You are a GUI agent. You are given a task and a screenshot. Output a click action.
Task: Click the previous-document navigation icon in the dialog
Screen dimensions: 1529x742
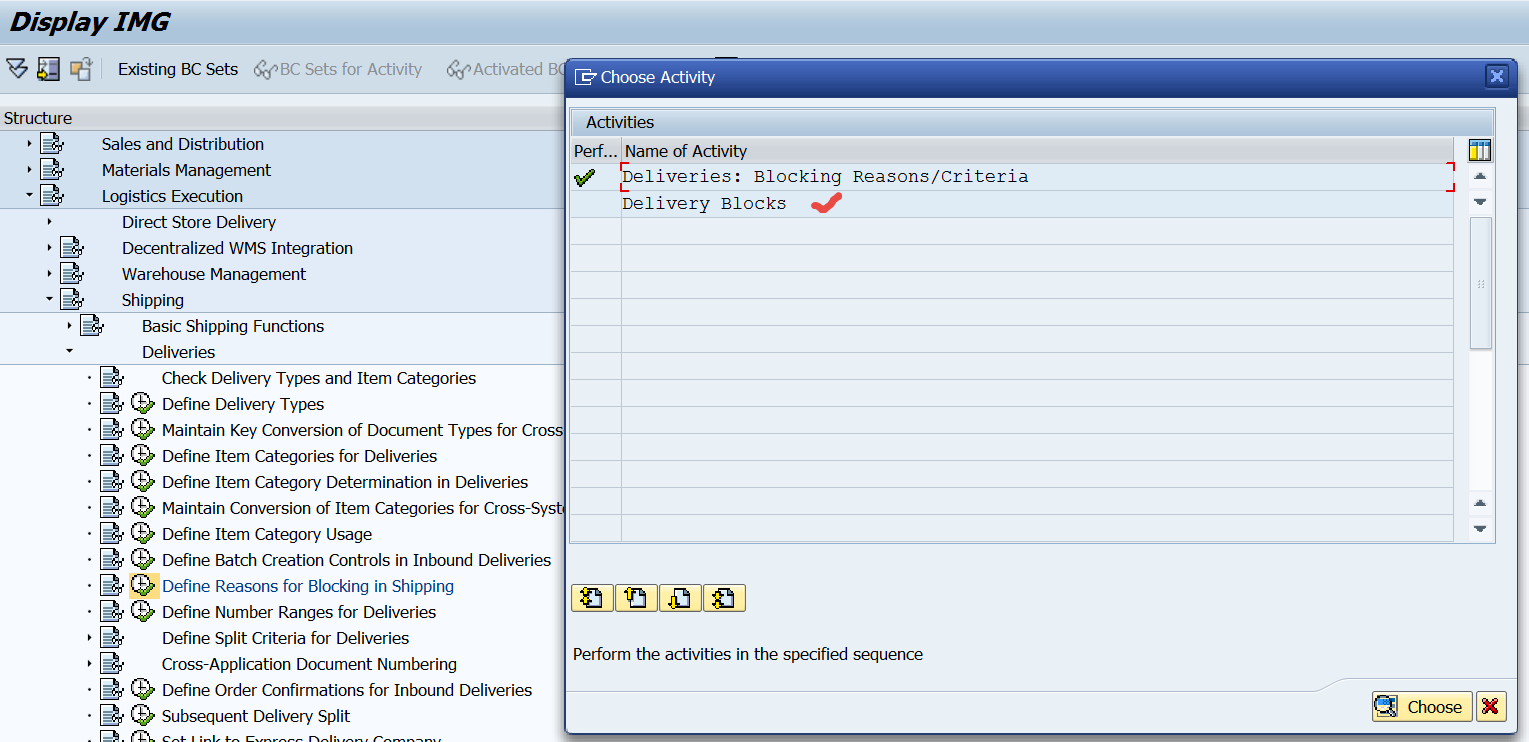[x=636, y=597]
